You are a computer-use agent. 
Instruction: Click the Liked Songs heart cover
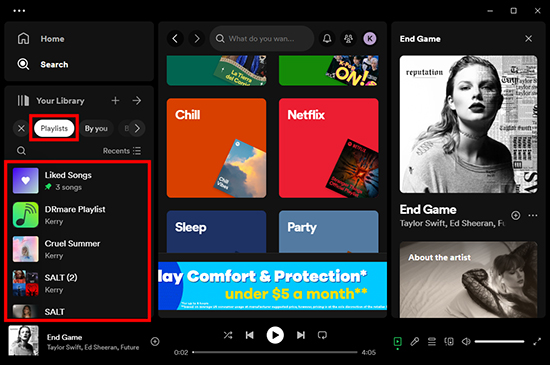point(26,181)
